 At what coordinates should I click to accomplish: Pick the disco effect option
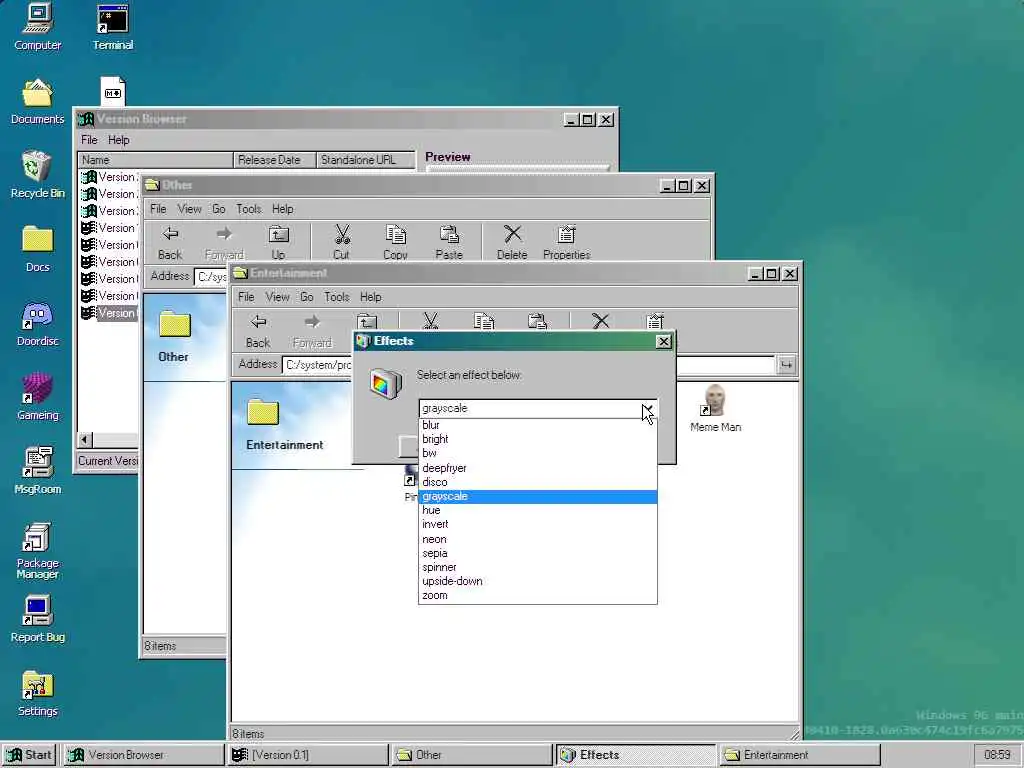pyautogui.click(x=537, y=482)
